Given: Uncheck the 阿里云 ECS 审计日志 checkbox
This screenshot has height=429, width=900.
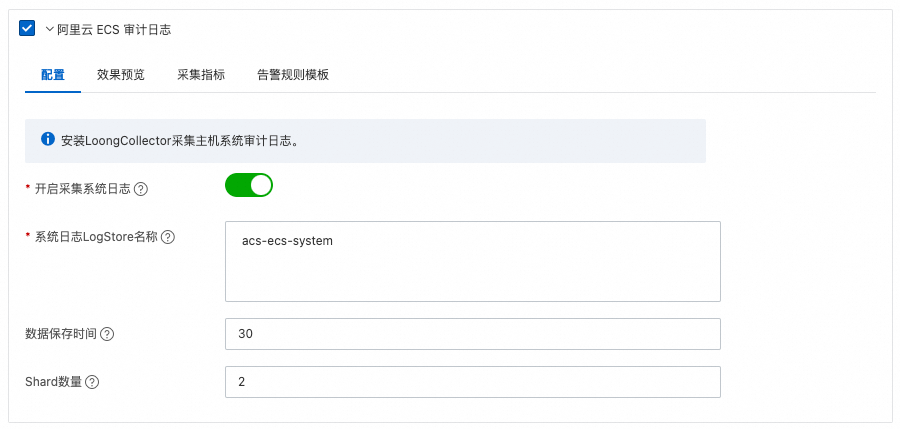Looking at the screenshot, I should (27, 28).
